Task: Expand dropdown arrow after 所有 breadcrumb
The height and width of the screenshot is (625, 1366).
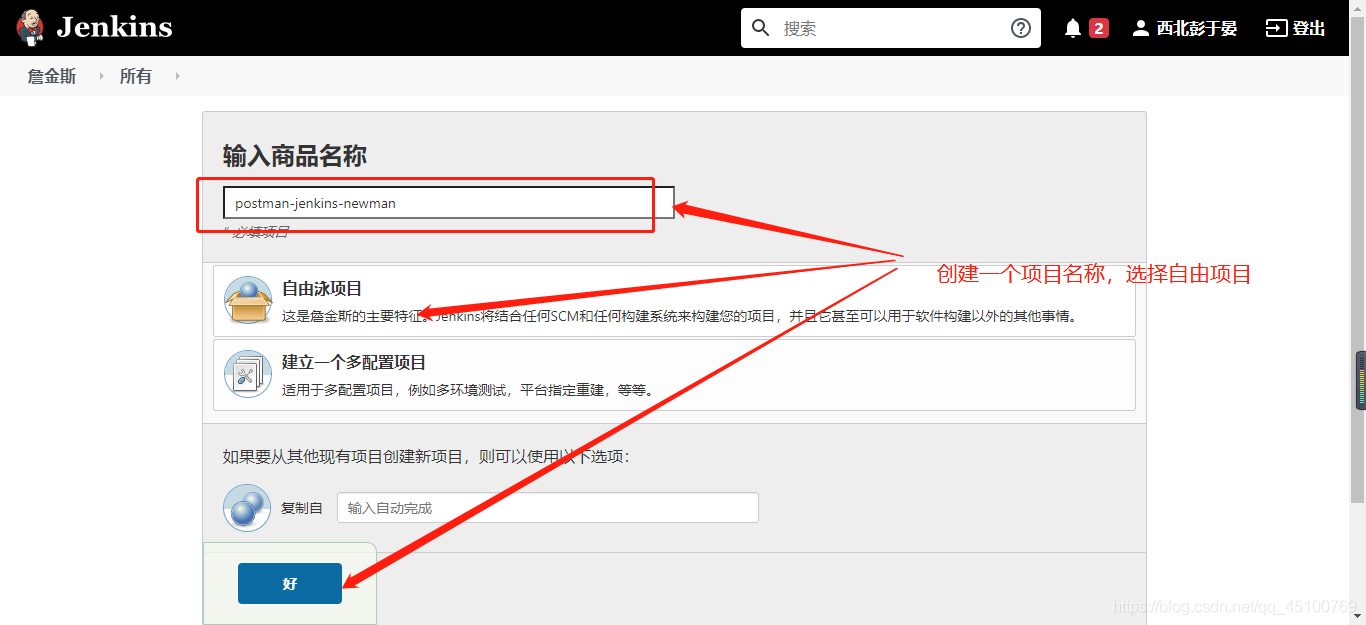Action: pyautogui.click(x=178, y=76)
